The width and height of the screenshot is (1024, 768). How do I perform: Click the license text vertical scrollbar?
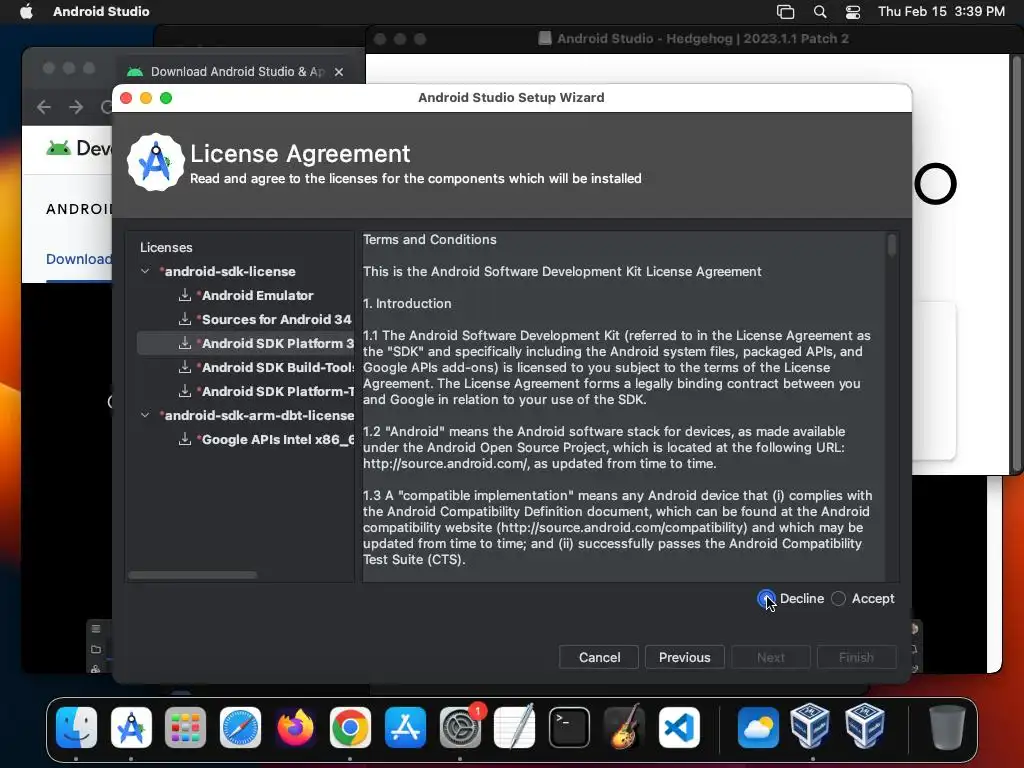click(891, 245)
